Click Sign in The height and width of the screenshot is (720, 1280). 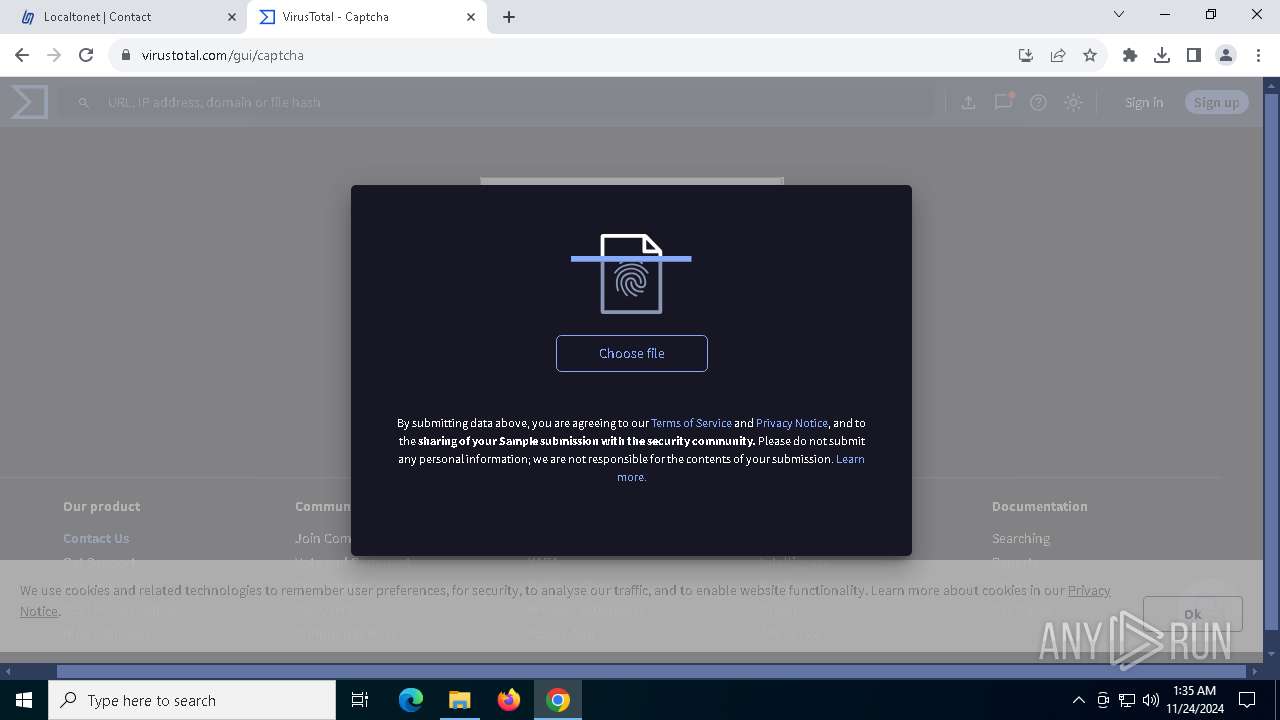(x=1144, y=102)
